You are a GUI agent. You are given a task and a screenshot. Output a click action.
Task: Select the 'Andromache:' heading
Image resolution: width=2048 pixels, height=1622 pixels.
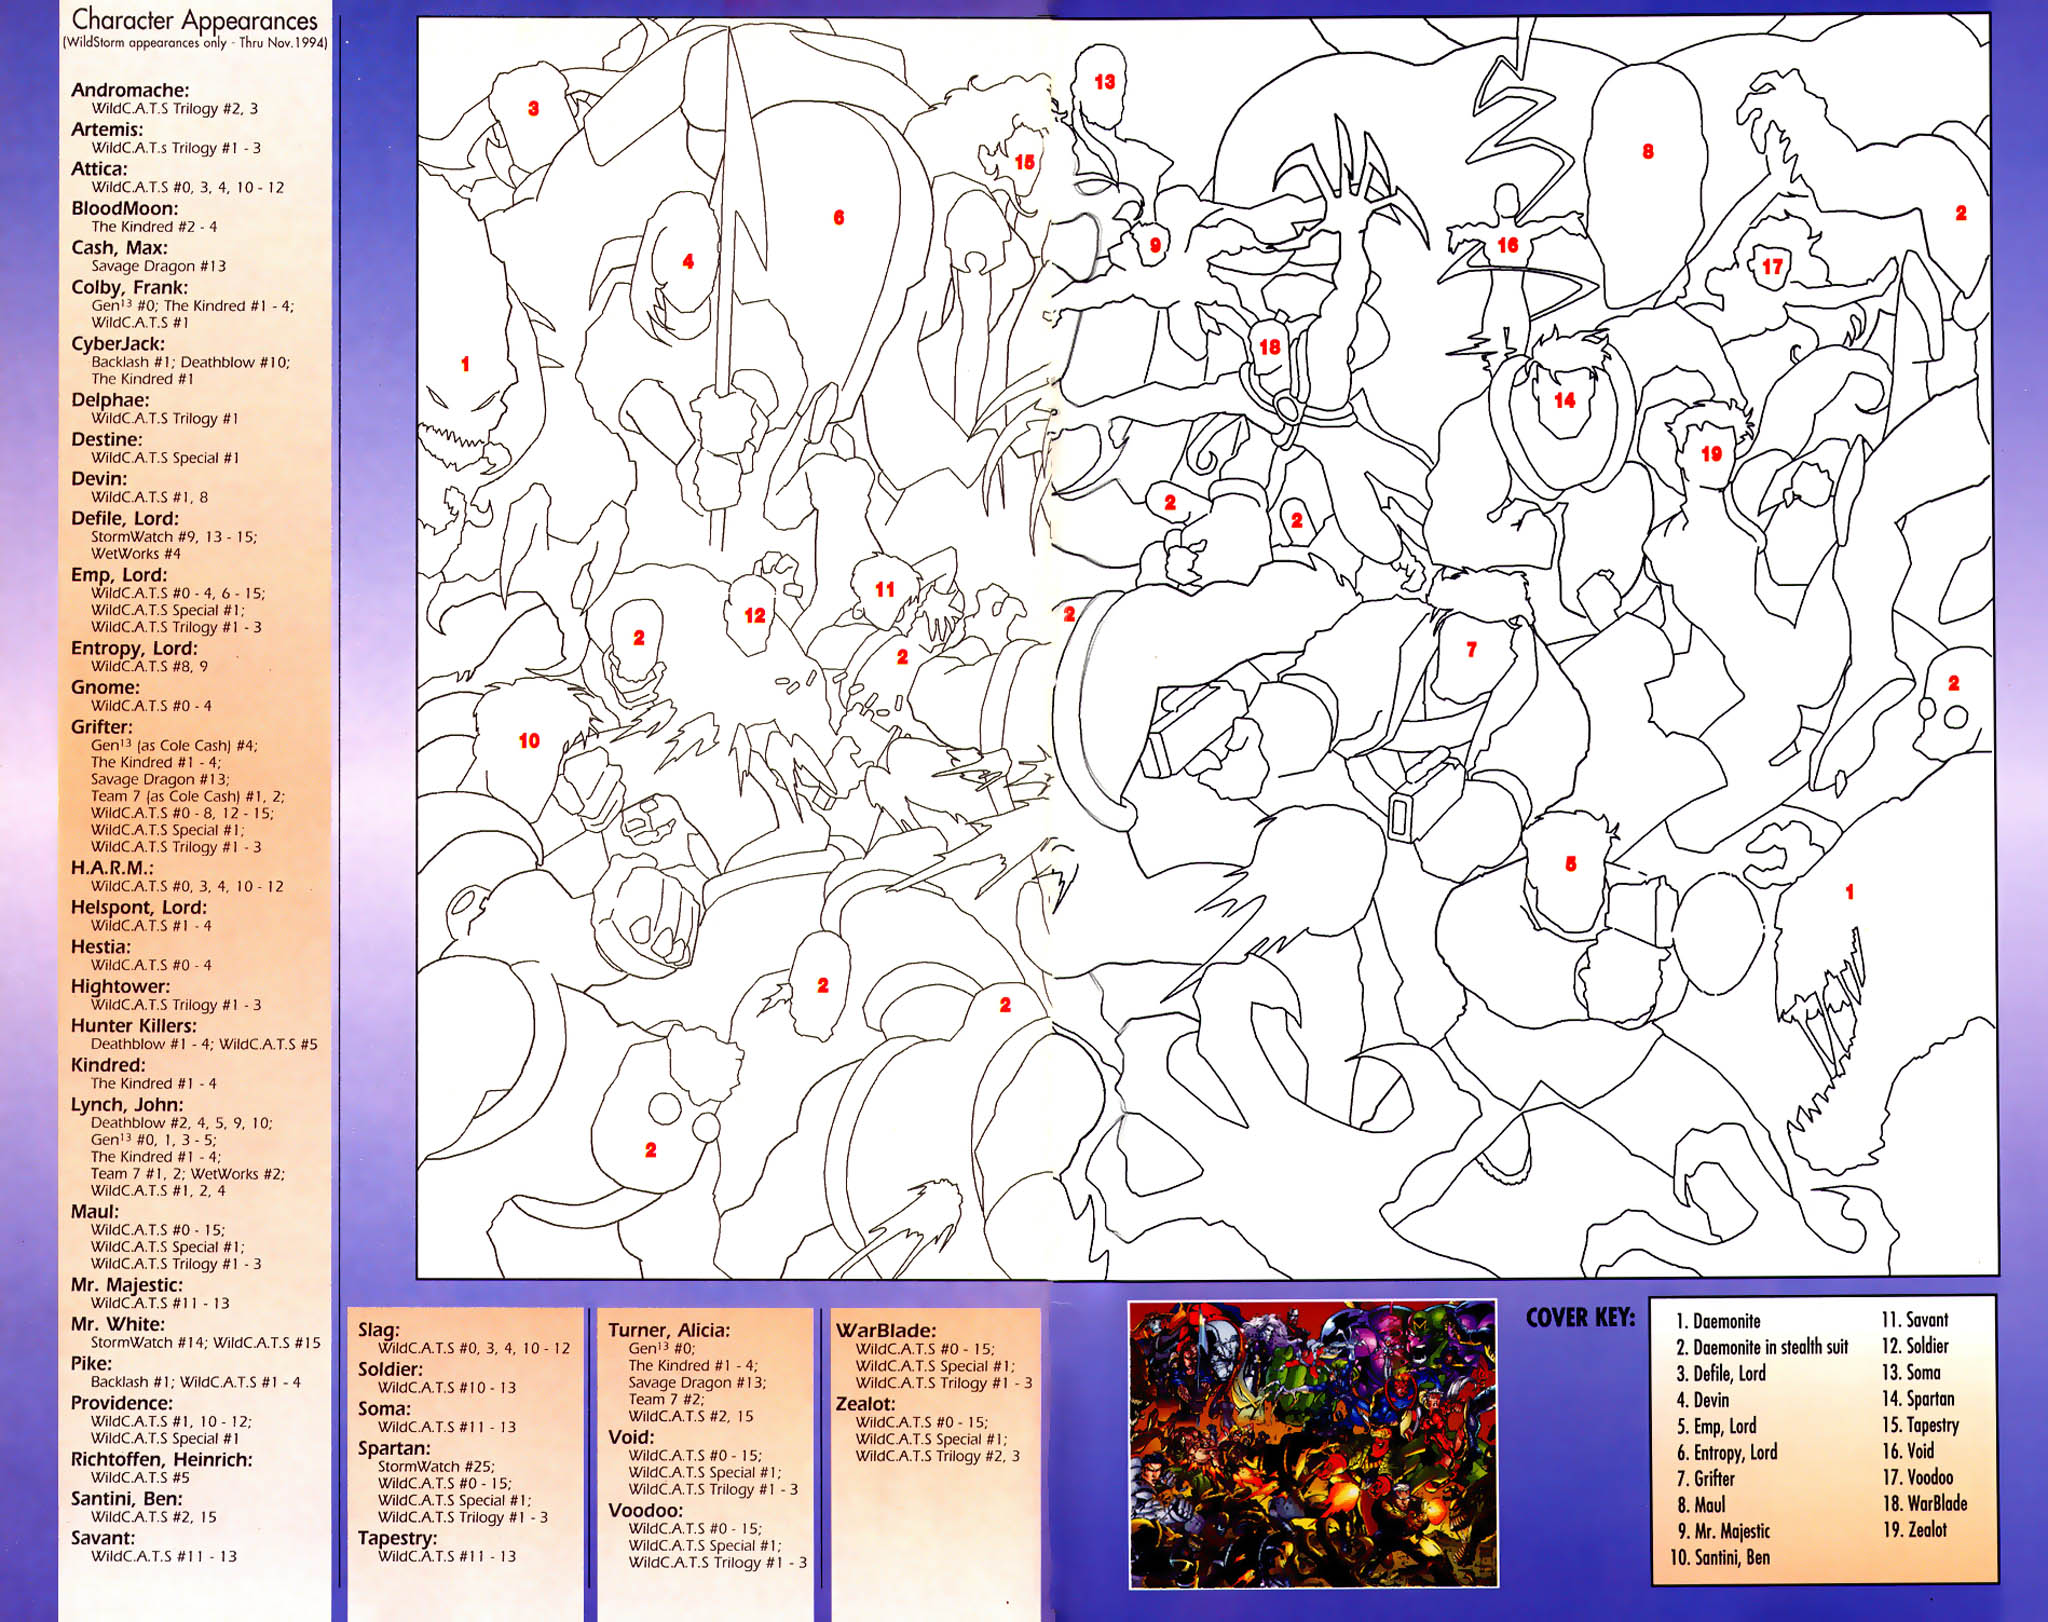click(x=130, y=90)
